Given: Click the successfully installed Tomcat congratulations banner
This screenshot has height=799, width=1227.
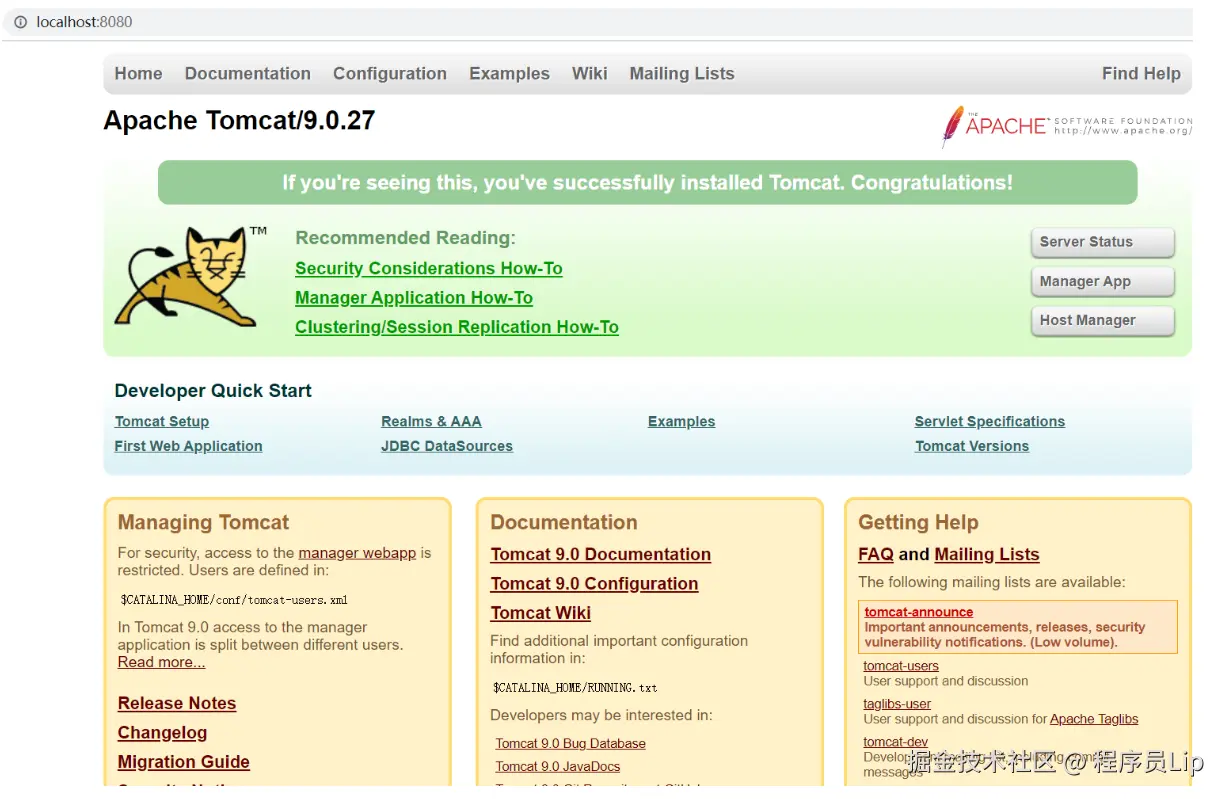Looking at the screenshot, I should point(647,183).
